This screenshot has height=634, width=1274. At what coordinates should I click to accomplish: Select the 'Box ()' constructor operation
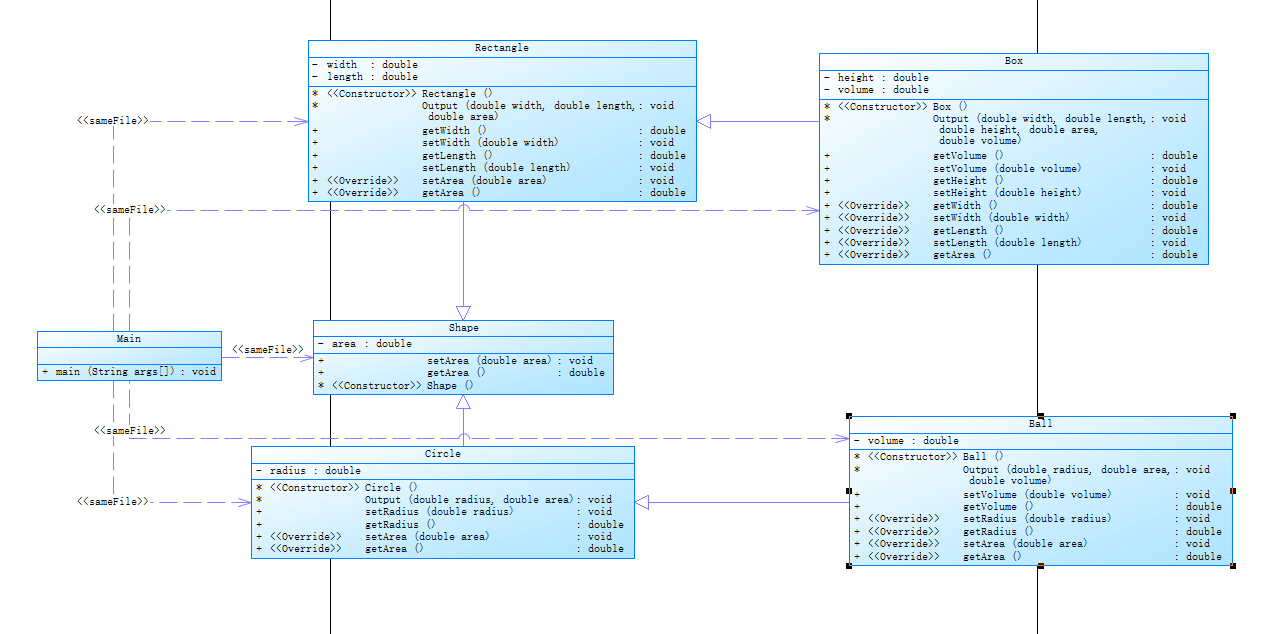[895, 107]
